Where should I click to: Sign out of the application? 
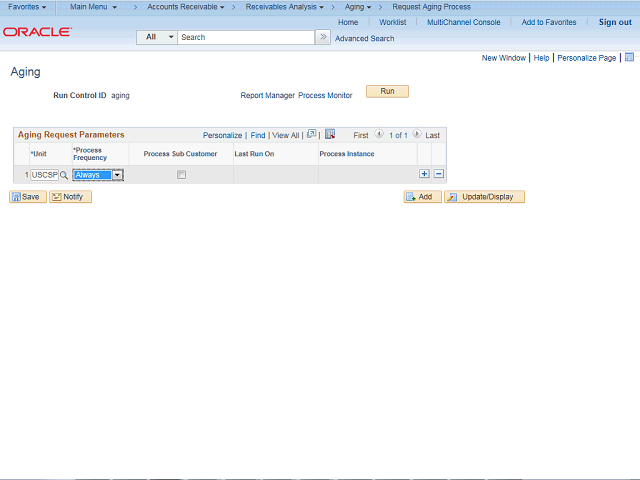tap(615, 22)
